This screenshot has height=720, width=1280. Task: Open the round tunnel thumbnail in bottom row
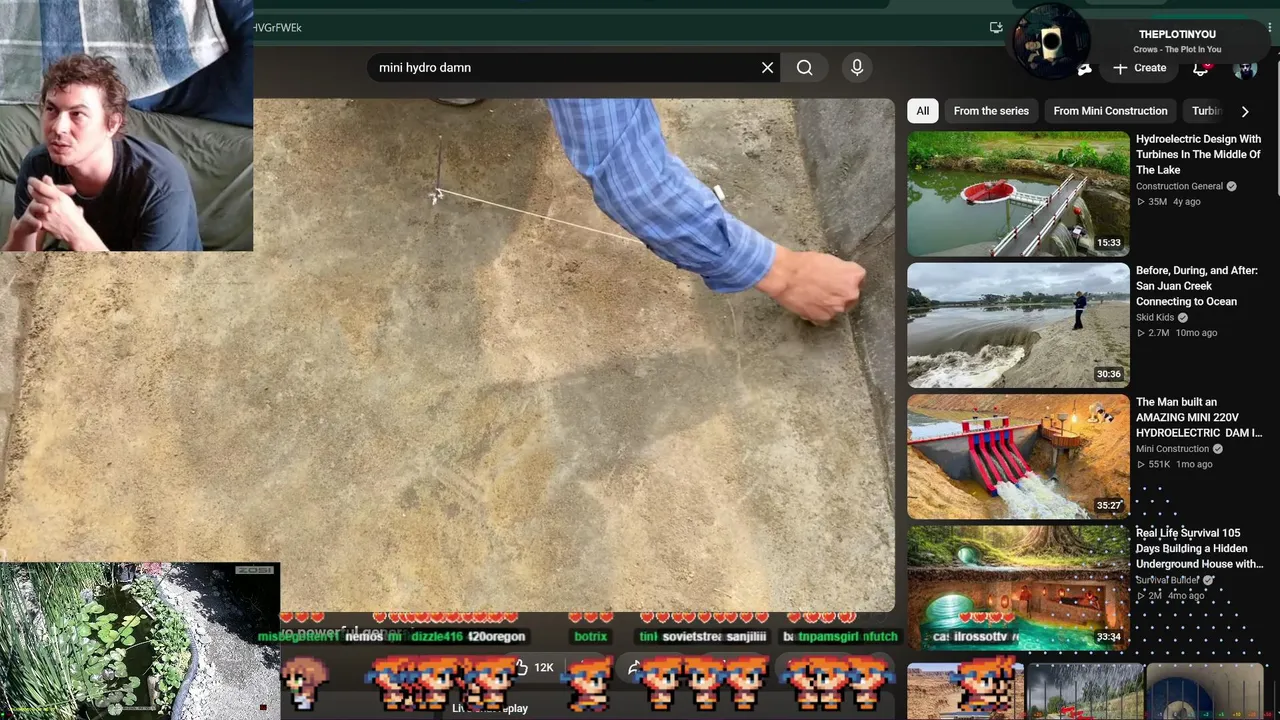(1204, 691)
